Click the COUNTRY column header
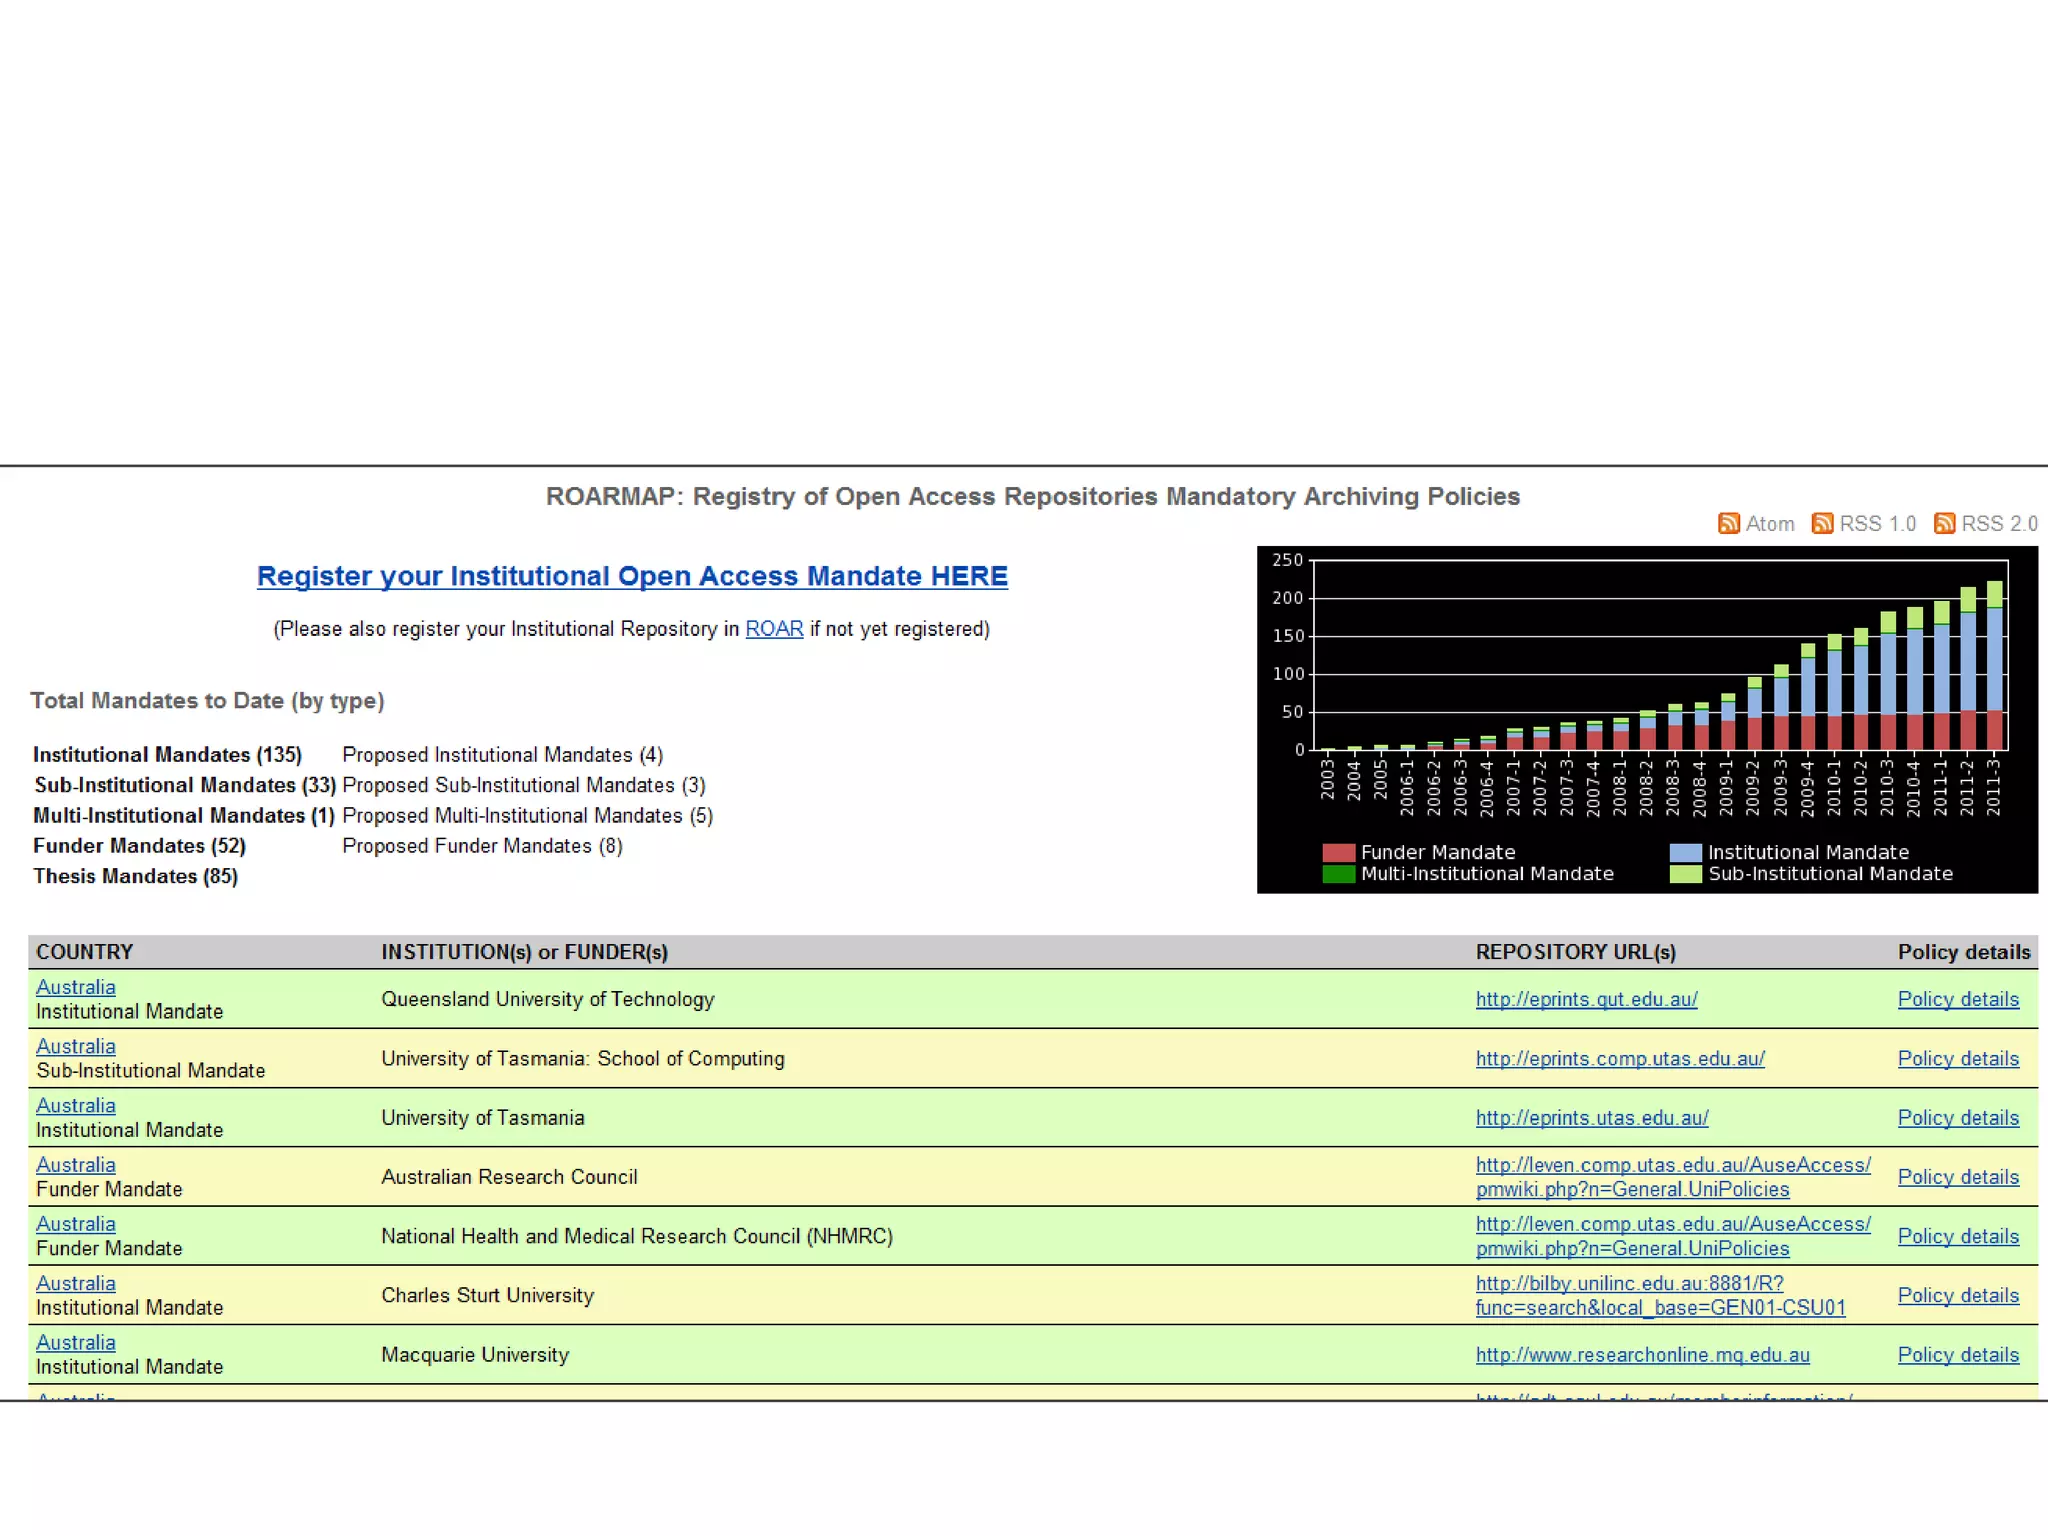 point(85,952)
